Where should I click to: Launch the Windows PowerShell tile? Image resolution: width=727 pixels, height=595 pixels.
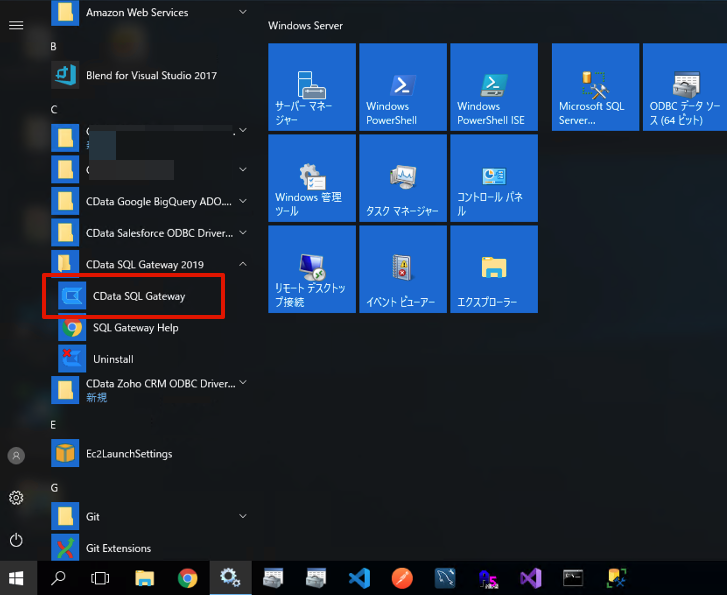(x=403, y=87)
